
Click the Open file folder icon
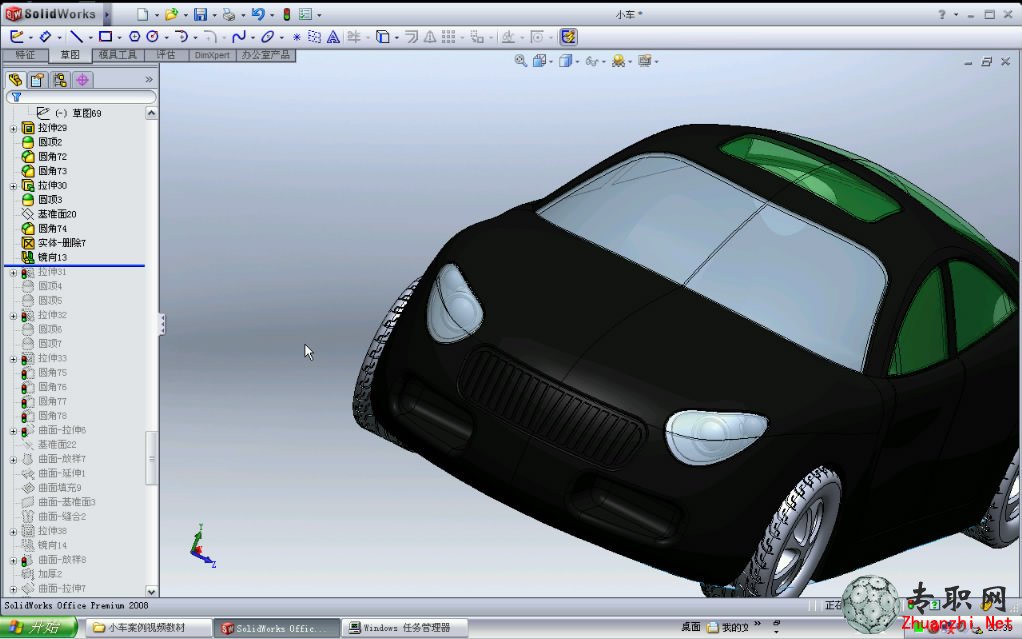(x=171, y=14)
